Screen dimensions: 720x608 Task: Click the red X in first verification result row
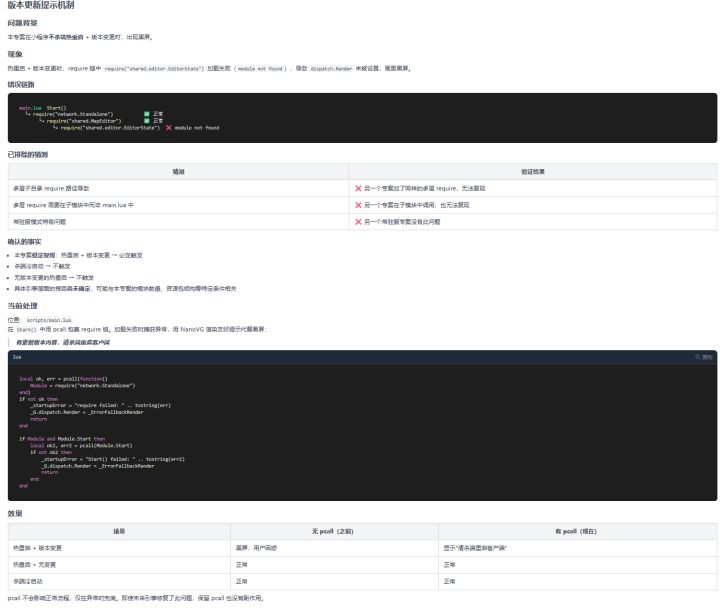[358, 188]
